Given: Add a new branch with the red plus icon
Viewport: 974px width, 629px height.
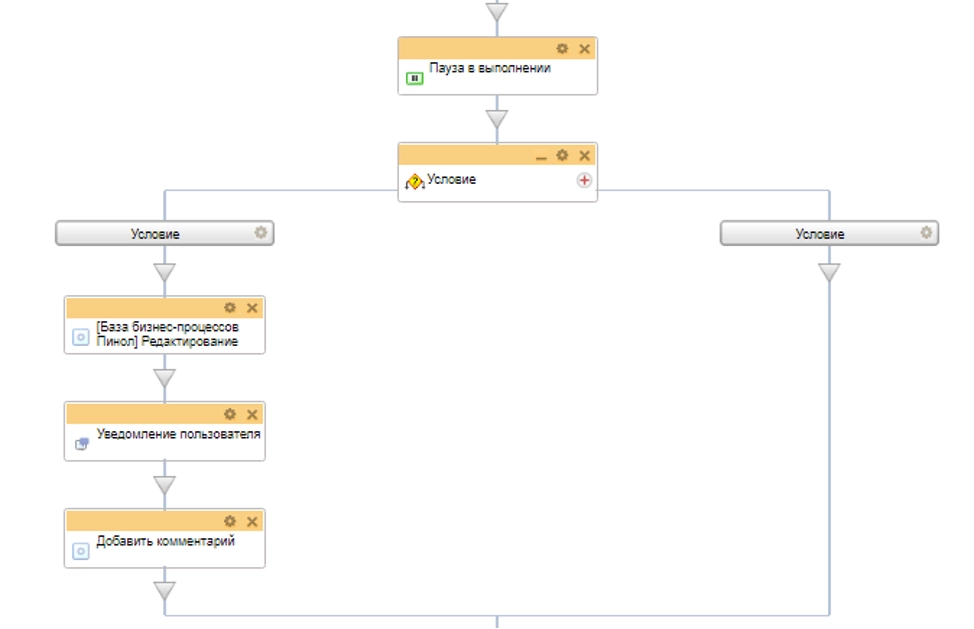Looking at the screenshot, I should point(584,180).
